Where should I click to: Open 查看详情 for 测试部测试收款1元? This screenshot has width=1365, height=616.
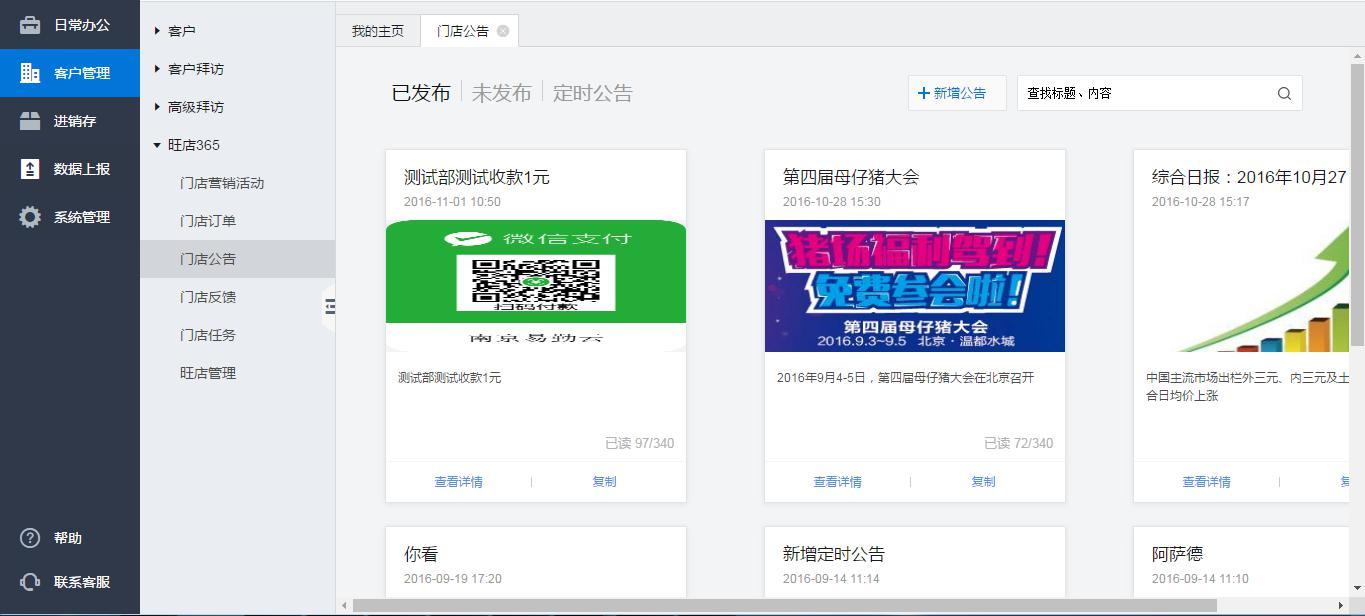458,481
